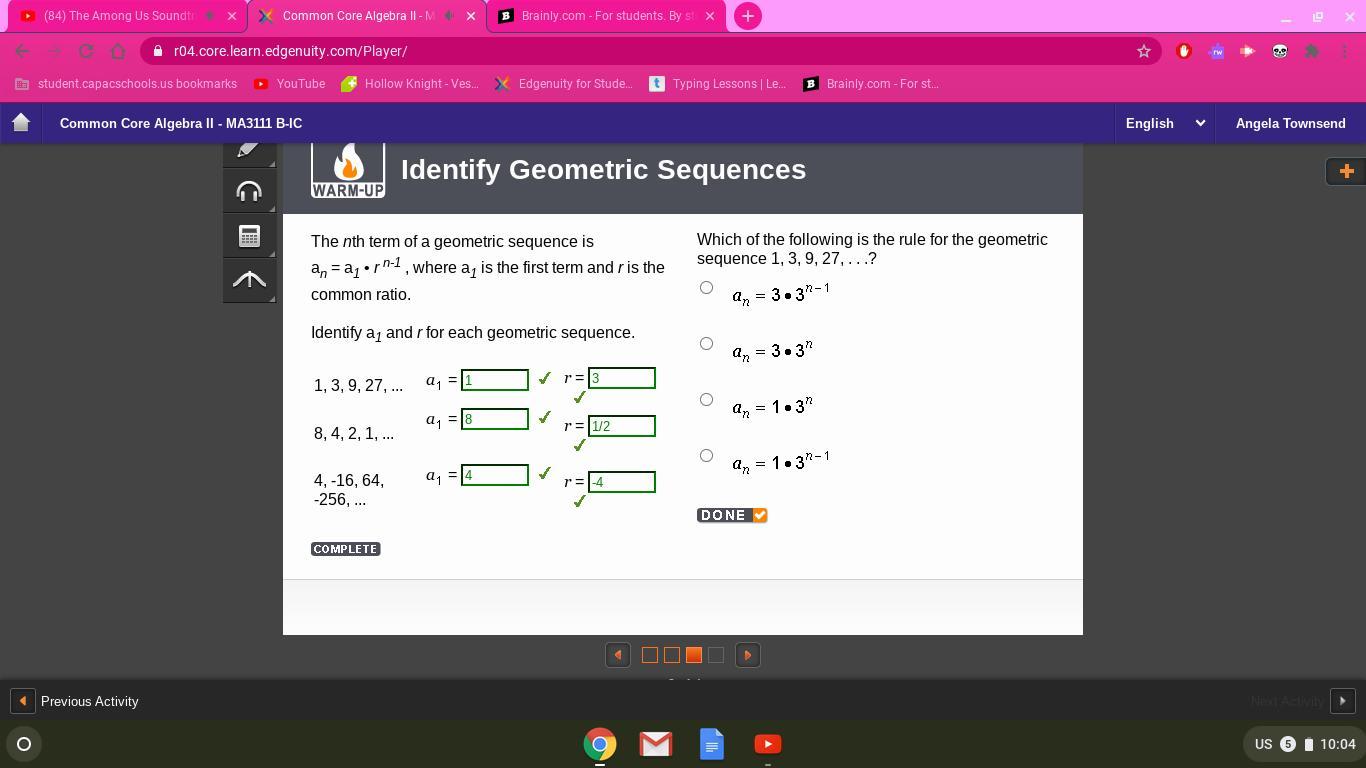Image resolution: width=1366 pixels, height=768 pixels.
Task: Click the site lock icon in address bar
Action: coord(158,51)
